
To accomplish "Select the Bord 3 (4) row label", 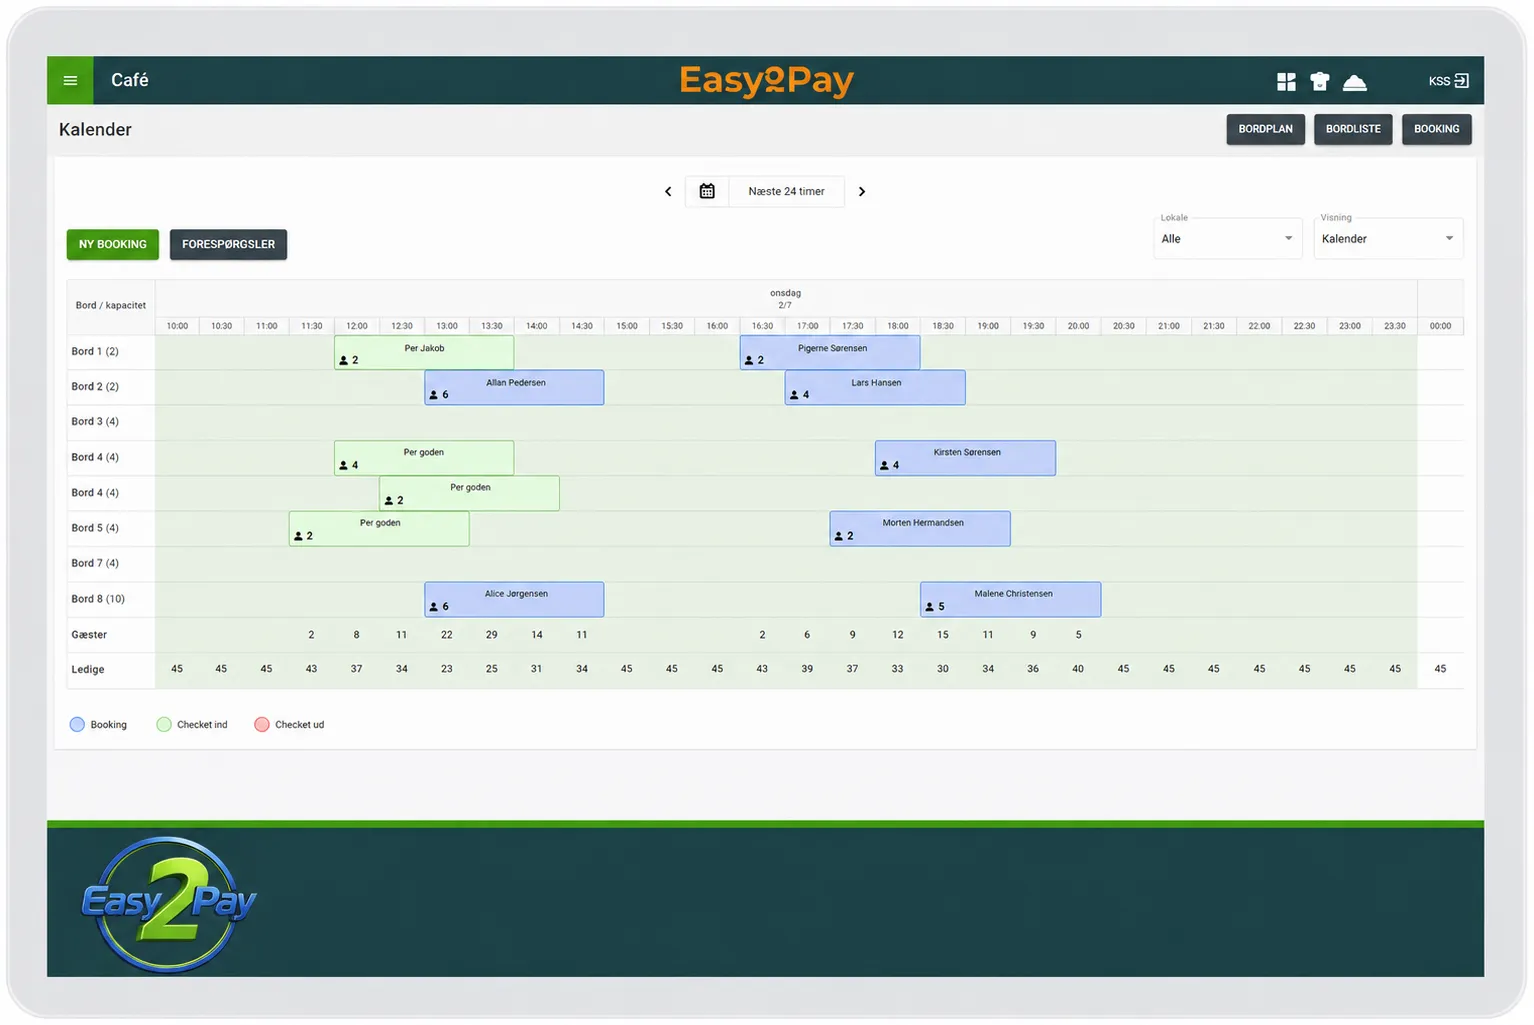I will (95, 422).
